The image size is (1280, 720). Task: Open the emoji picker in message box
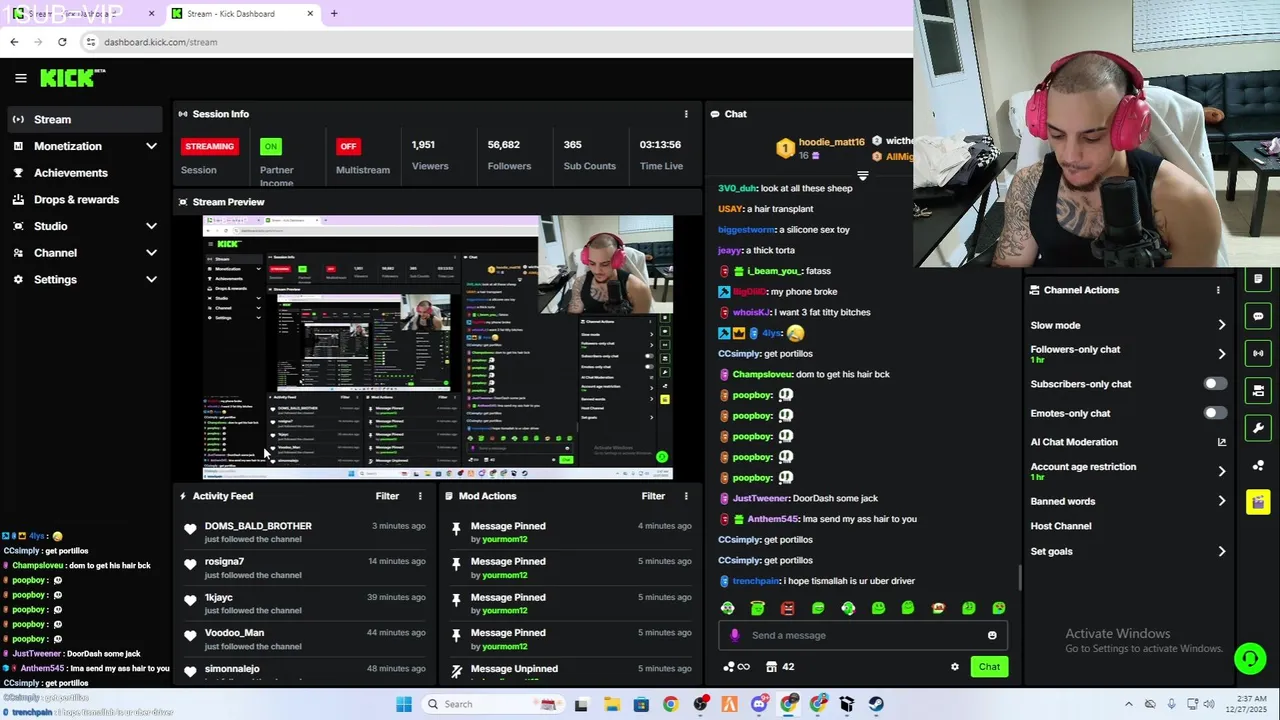992,635
